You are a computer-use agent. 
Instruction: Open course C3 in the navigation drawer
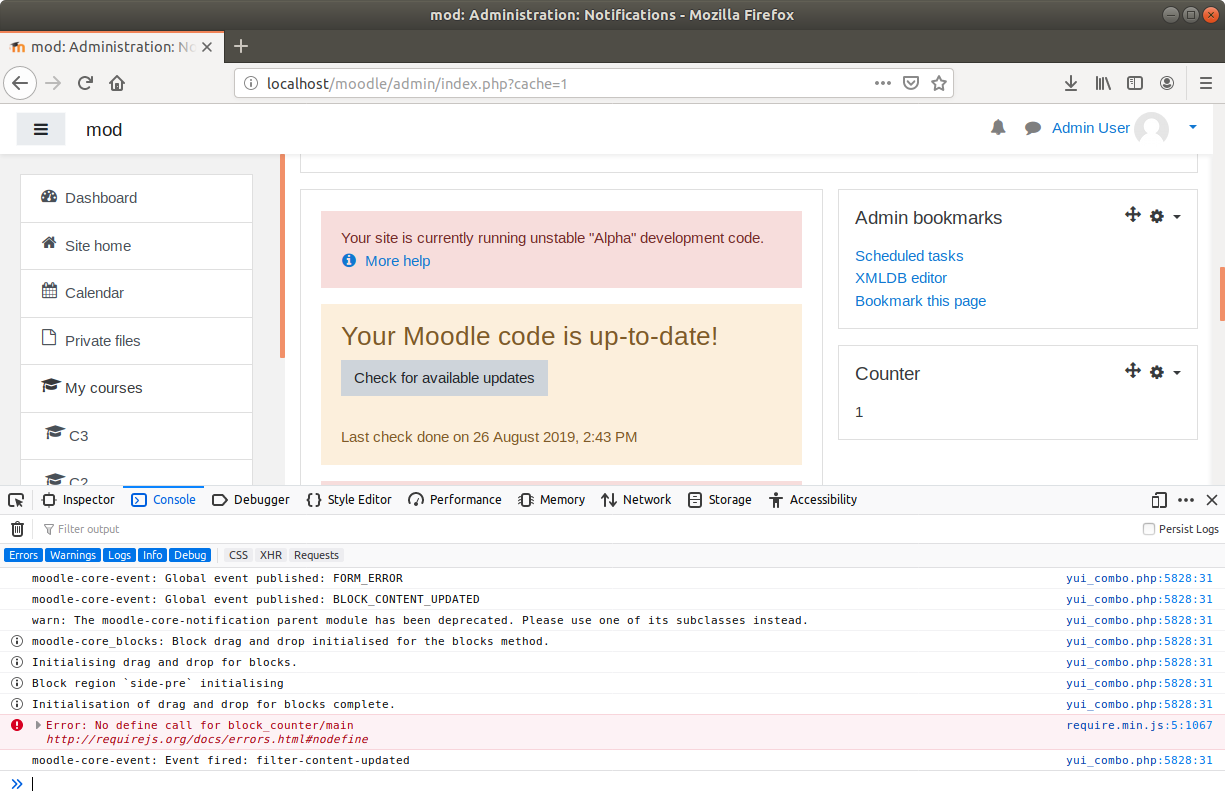136,436
